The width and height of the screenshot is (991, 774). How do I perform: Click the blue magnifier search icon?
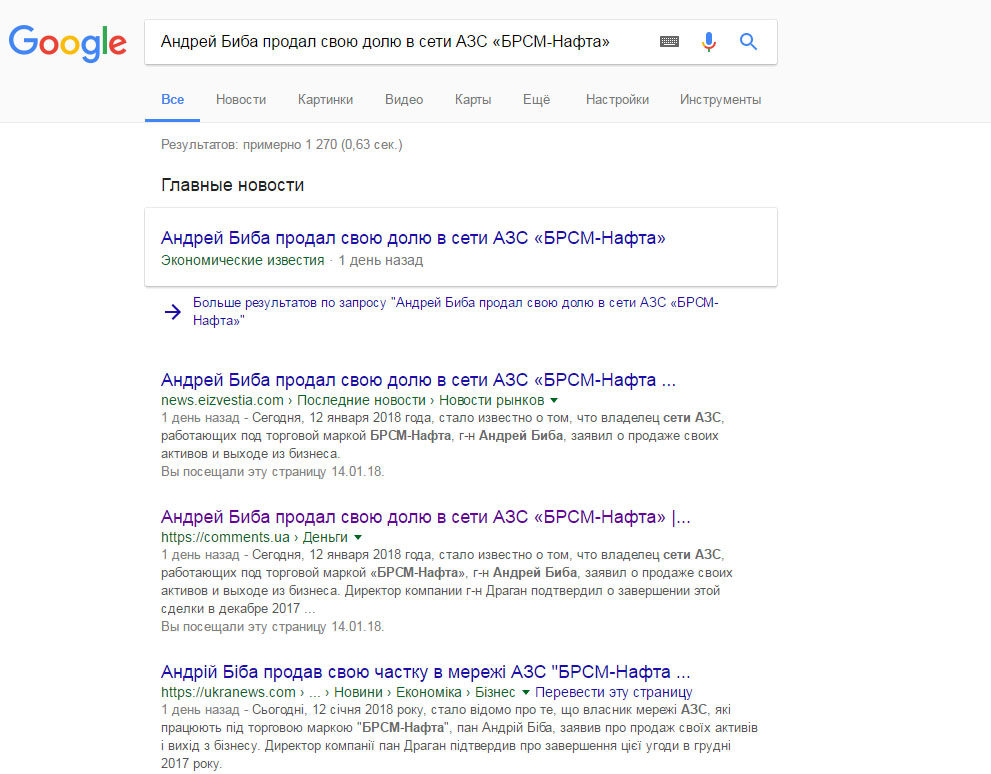click(748, 42)
